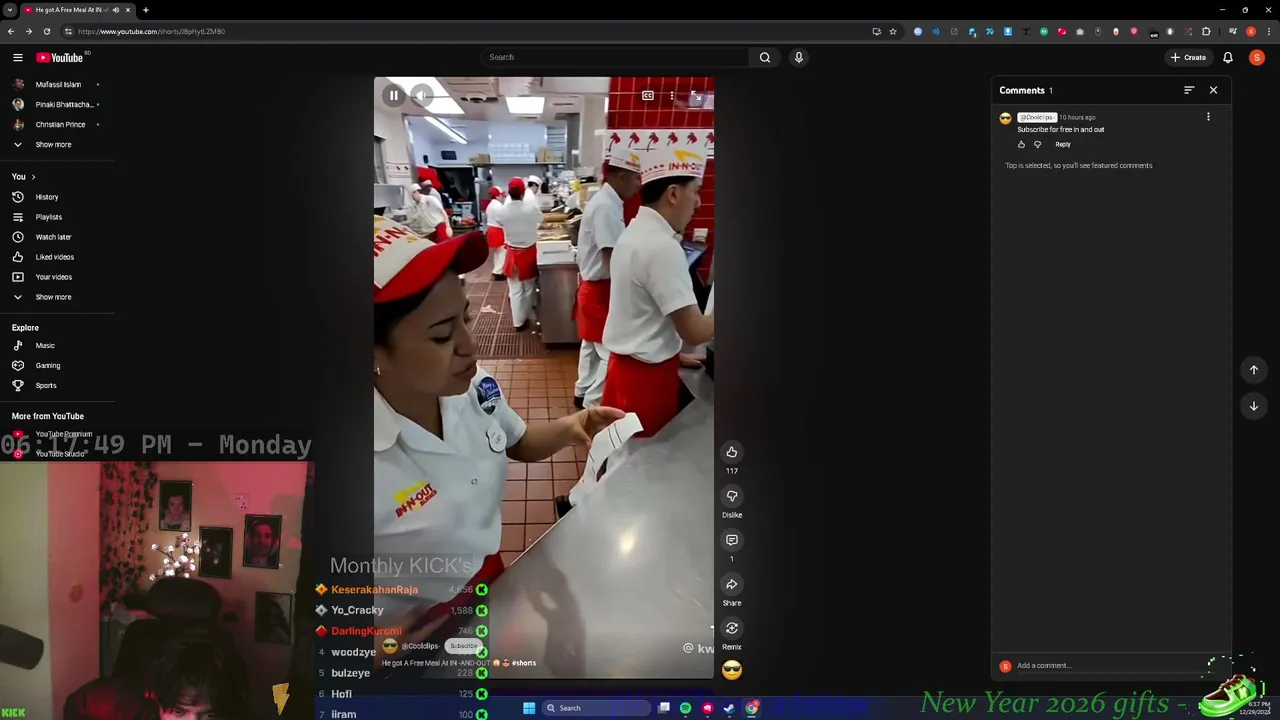This screenshot has width=1280, height=720.
Task: Open Chrome three-dot menu
Action: click(x=1269, y=31)
